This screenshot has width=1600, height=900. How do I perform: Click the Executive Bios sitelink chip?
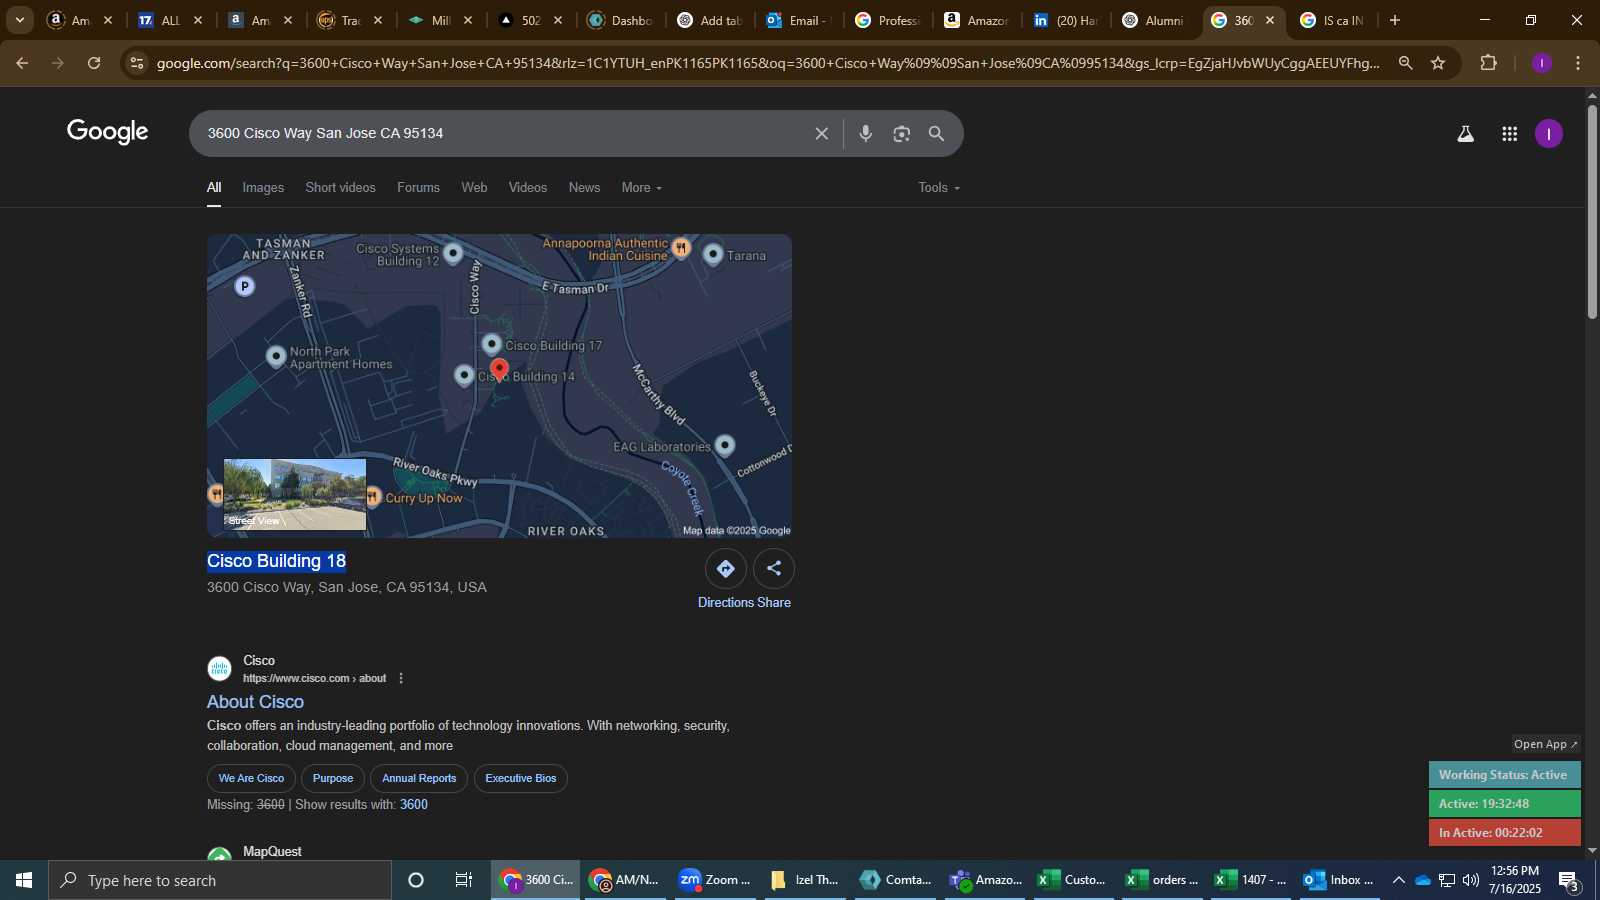(521, 778)
